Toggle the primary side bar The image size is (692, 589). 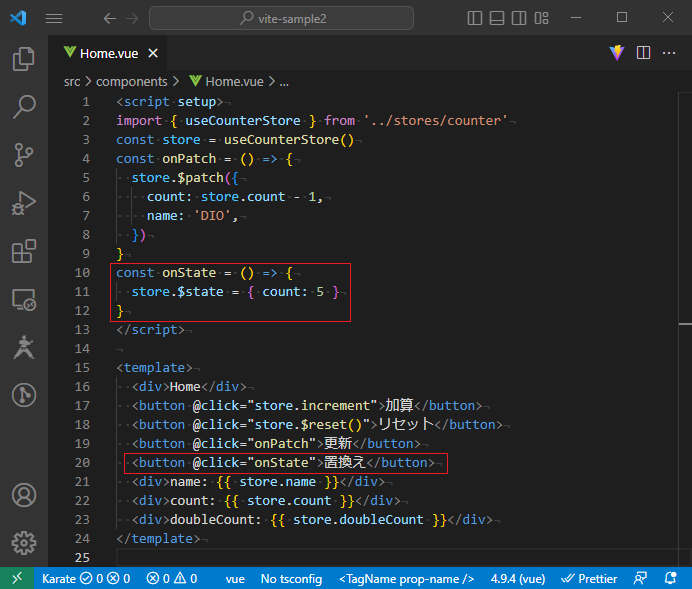tap(474, 18)
